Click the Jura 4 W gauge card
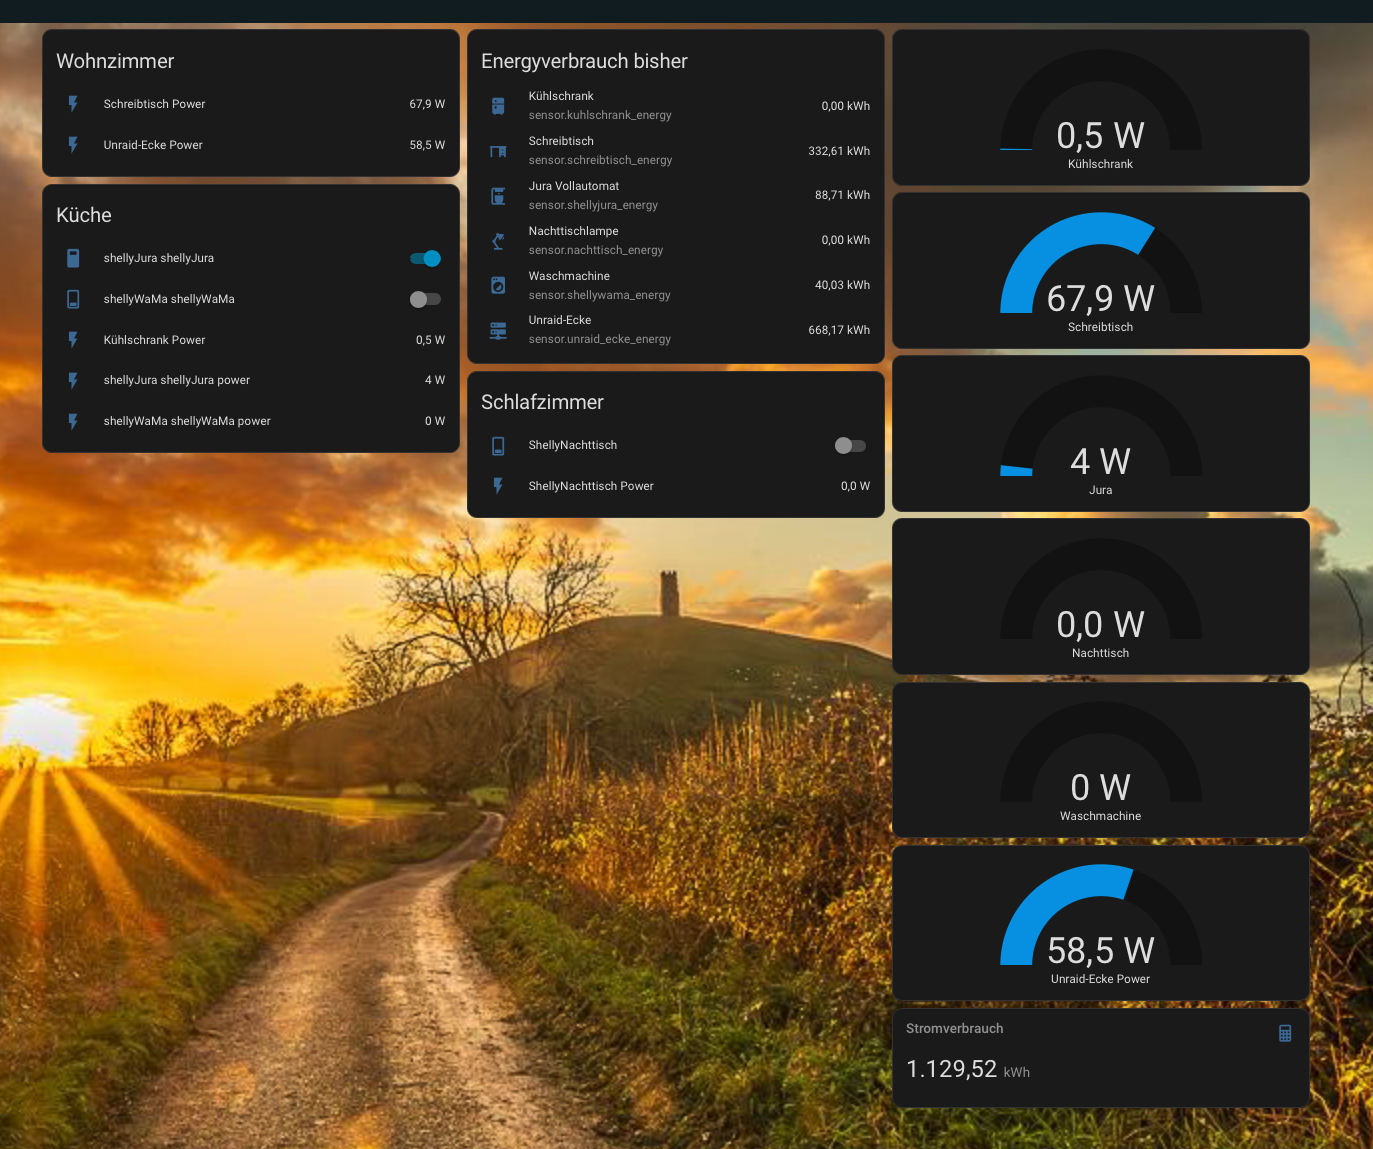The height and width of the screenshot is (1149, 1373). [1100, 434]
